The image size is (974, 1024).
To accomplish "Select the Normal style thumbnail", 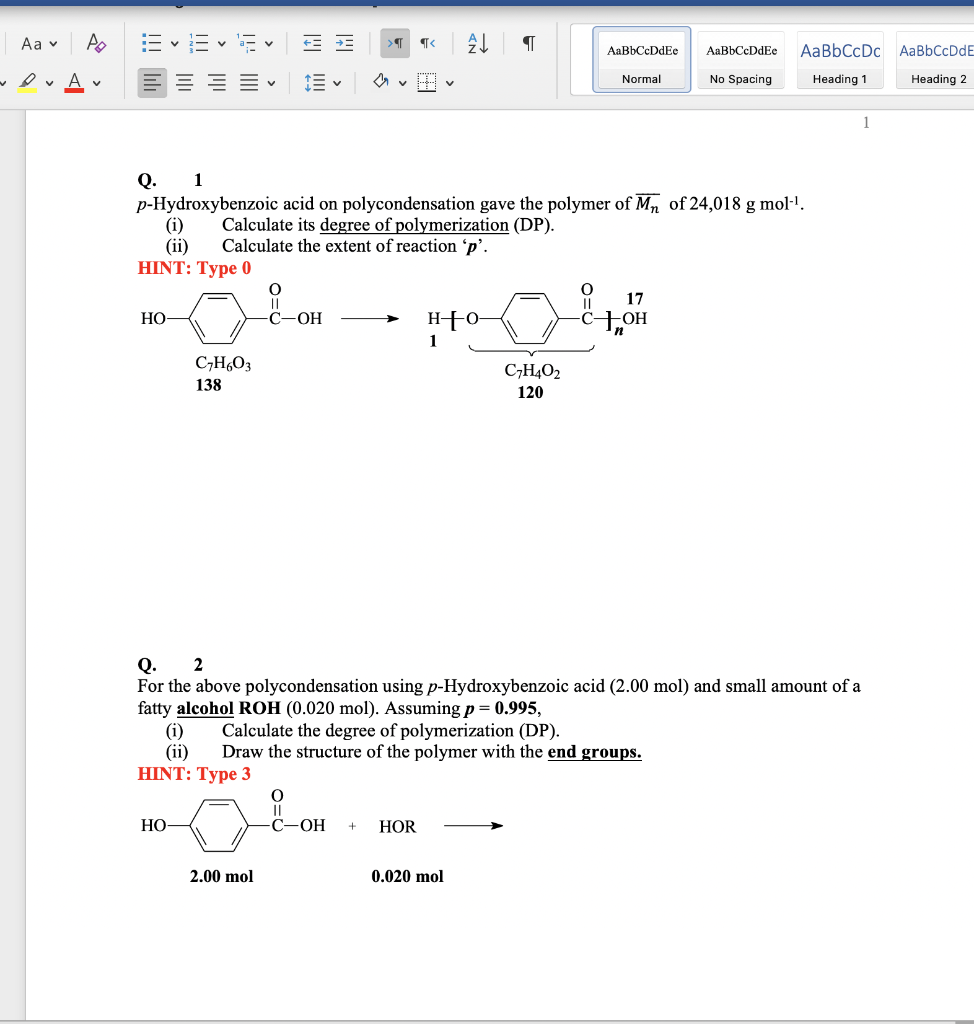I will [641, 58].
